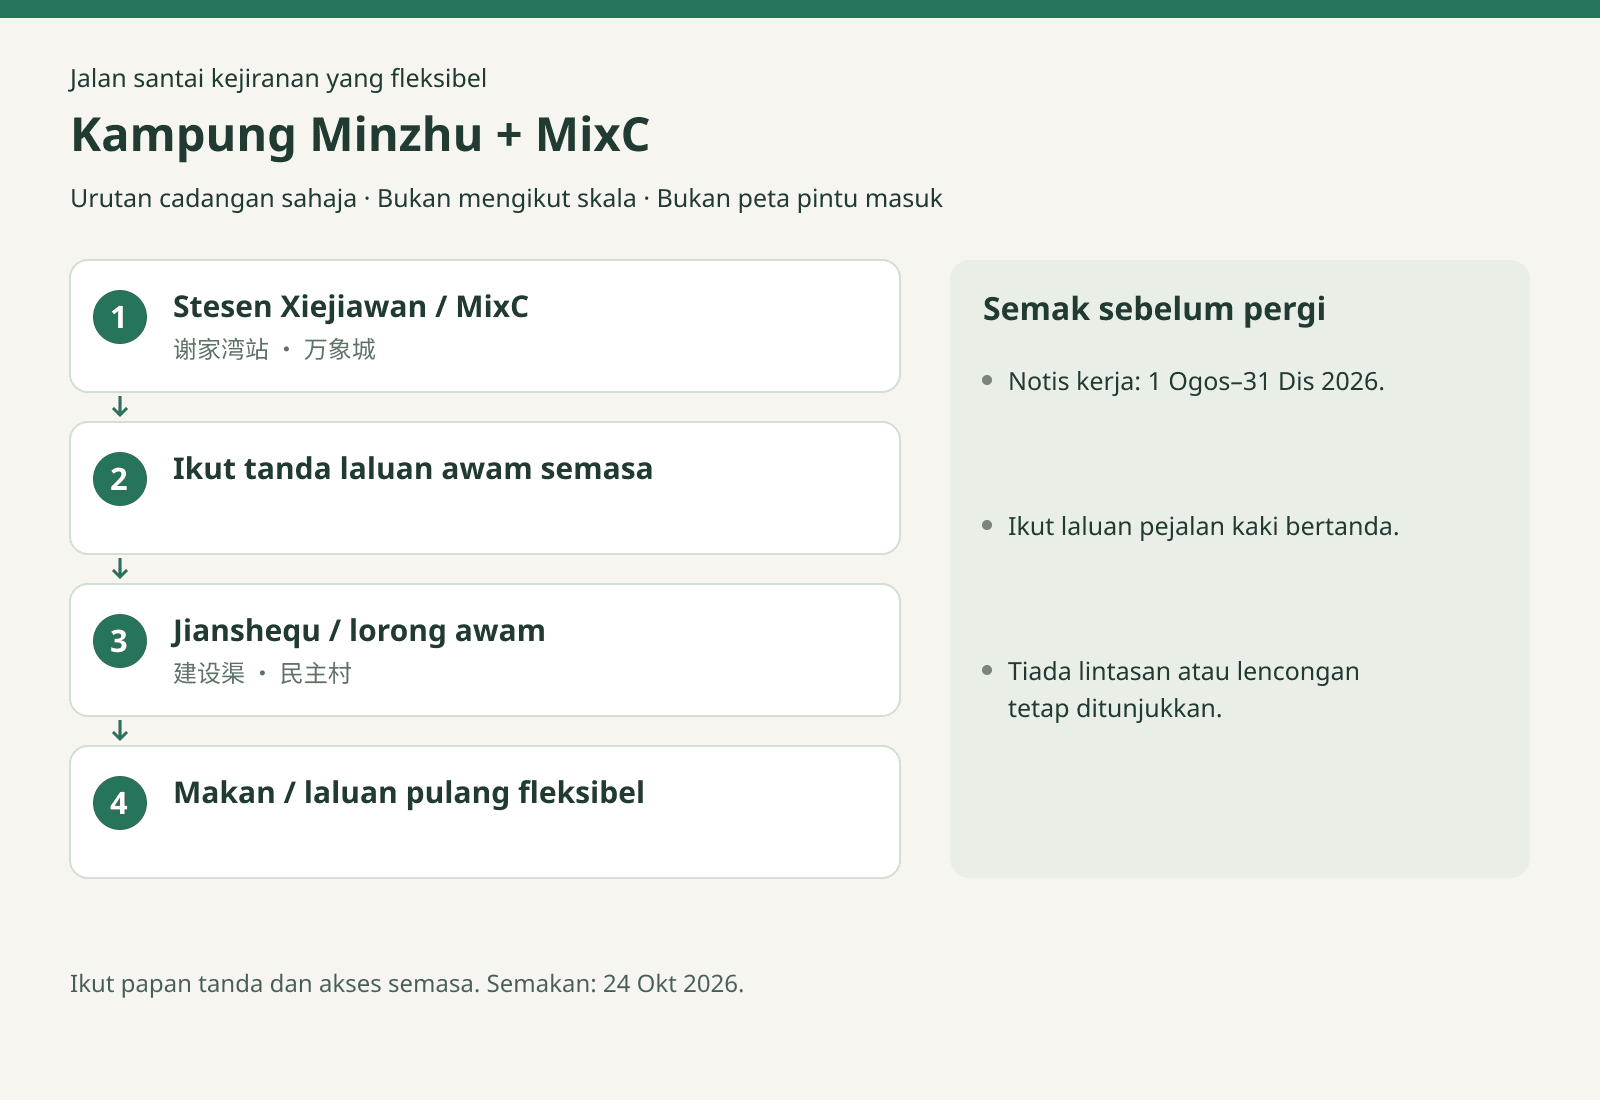Click the Chinese text 谢家湾站 · 万象城

coord(274,349)
